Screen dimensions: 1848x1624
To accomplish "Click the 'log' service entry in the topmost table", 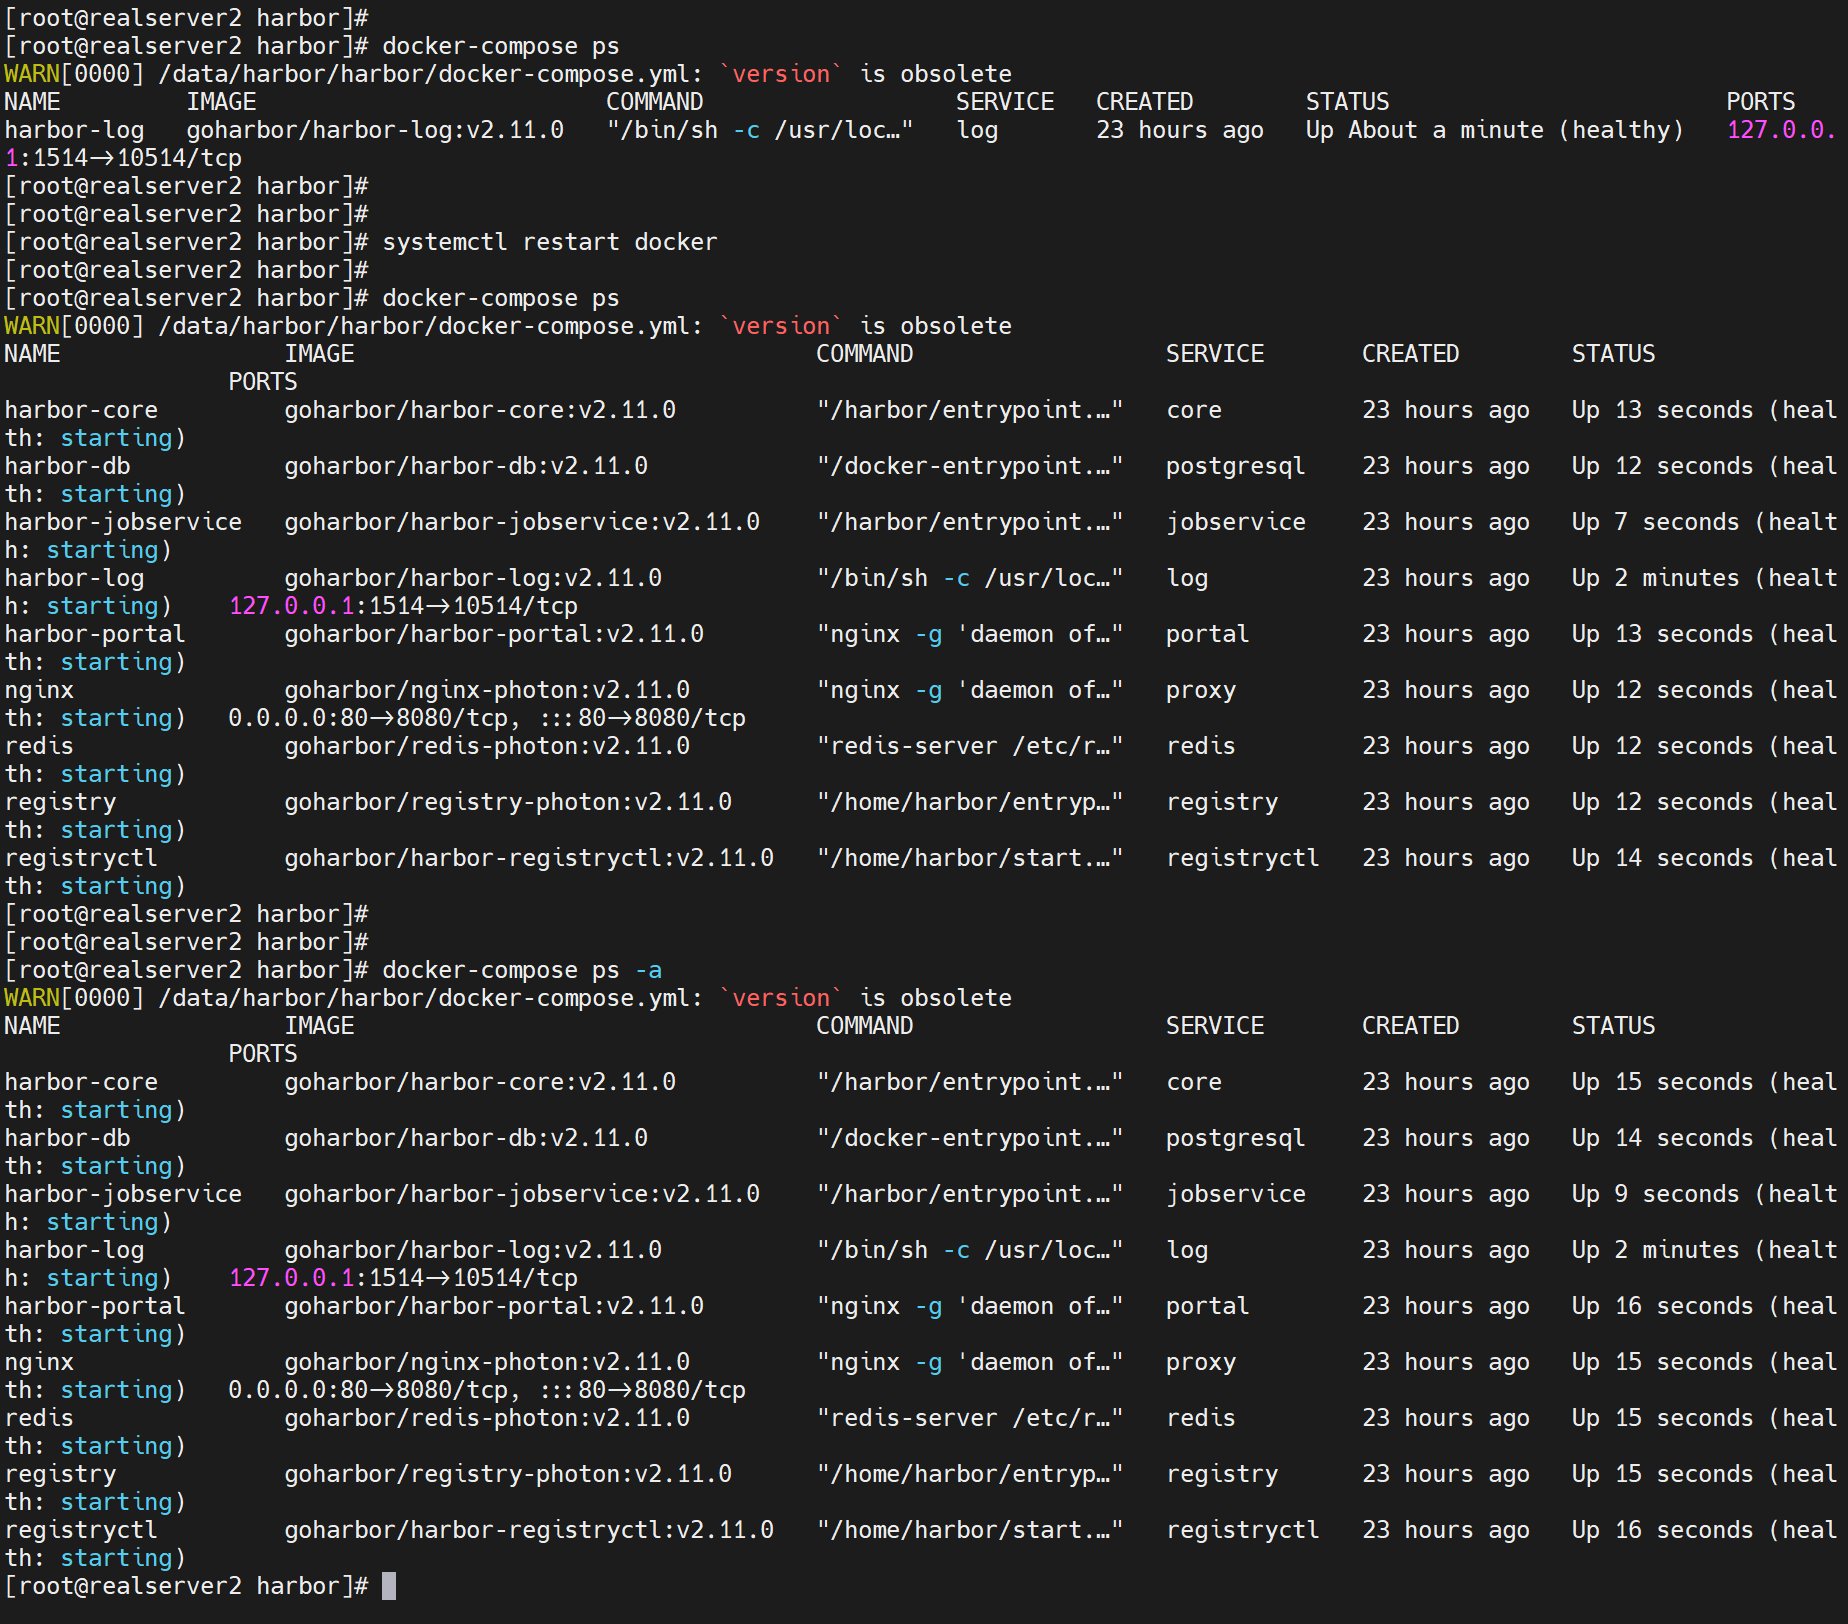I will [977, 130].
